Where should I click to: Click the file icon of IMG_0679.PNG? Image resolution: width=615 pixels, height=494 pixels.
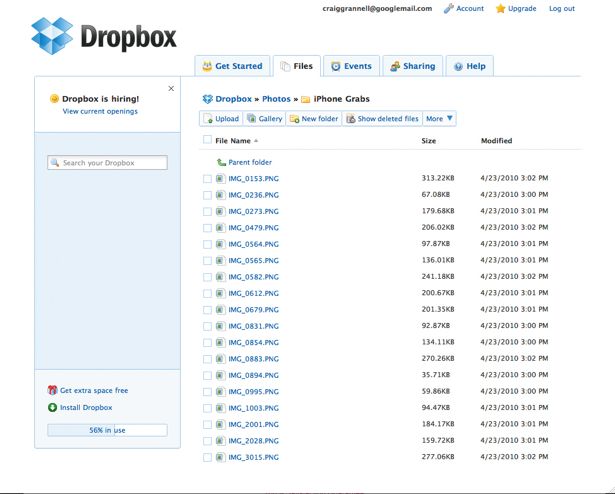tap(220, 310)
